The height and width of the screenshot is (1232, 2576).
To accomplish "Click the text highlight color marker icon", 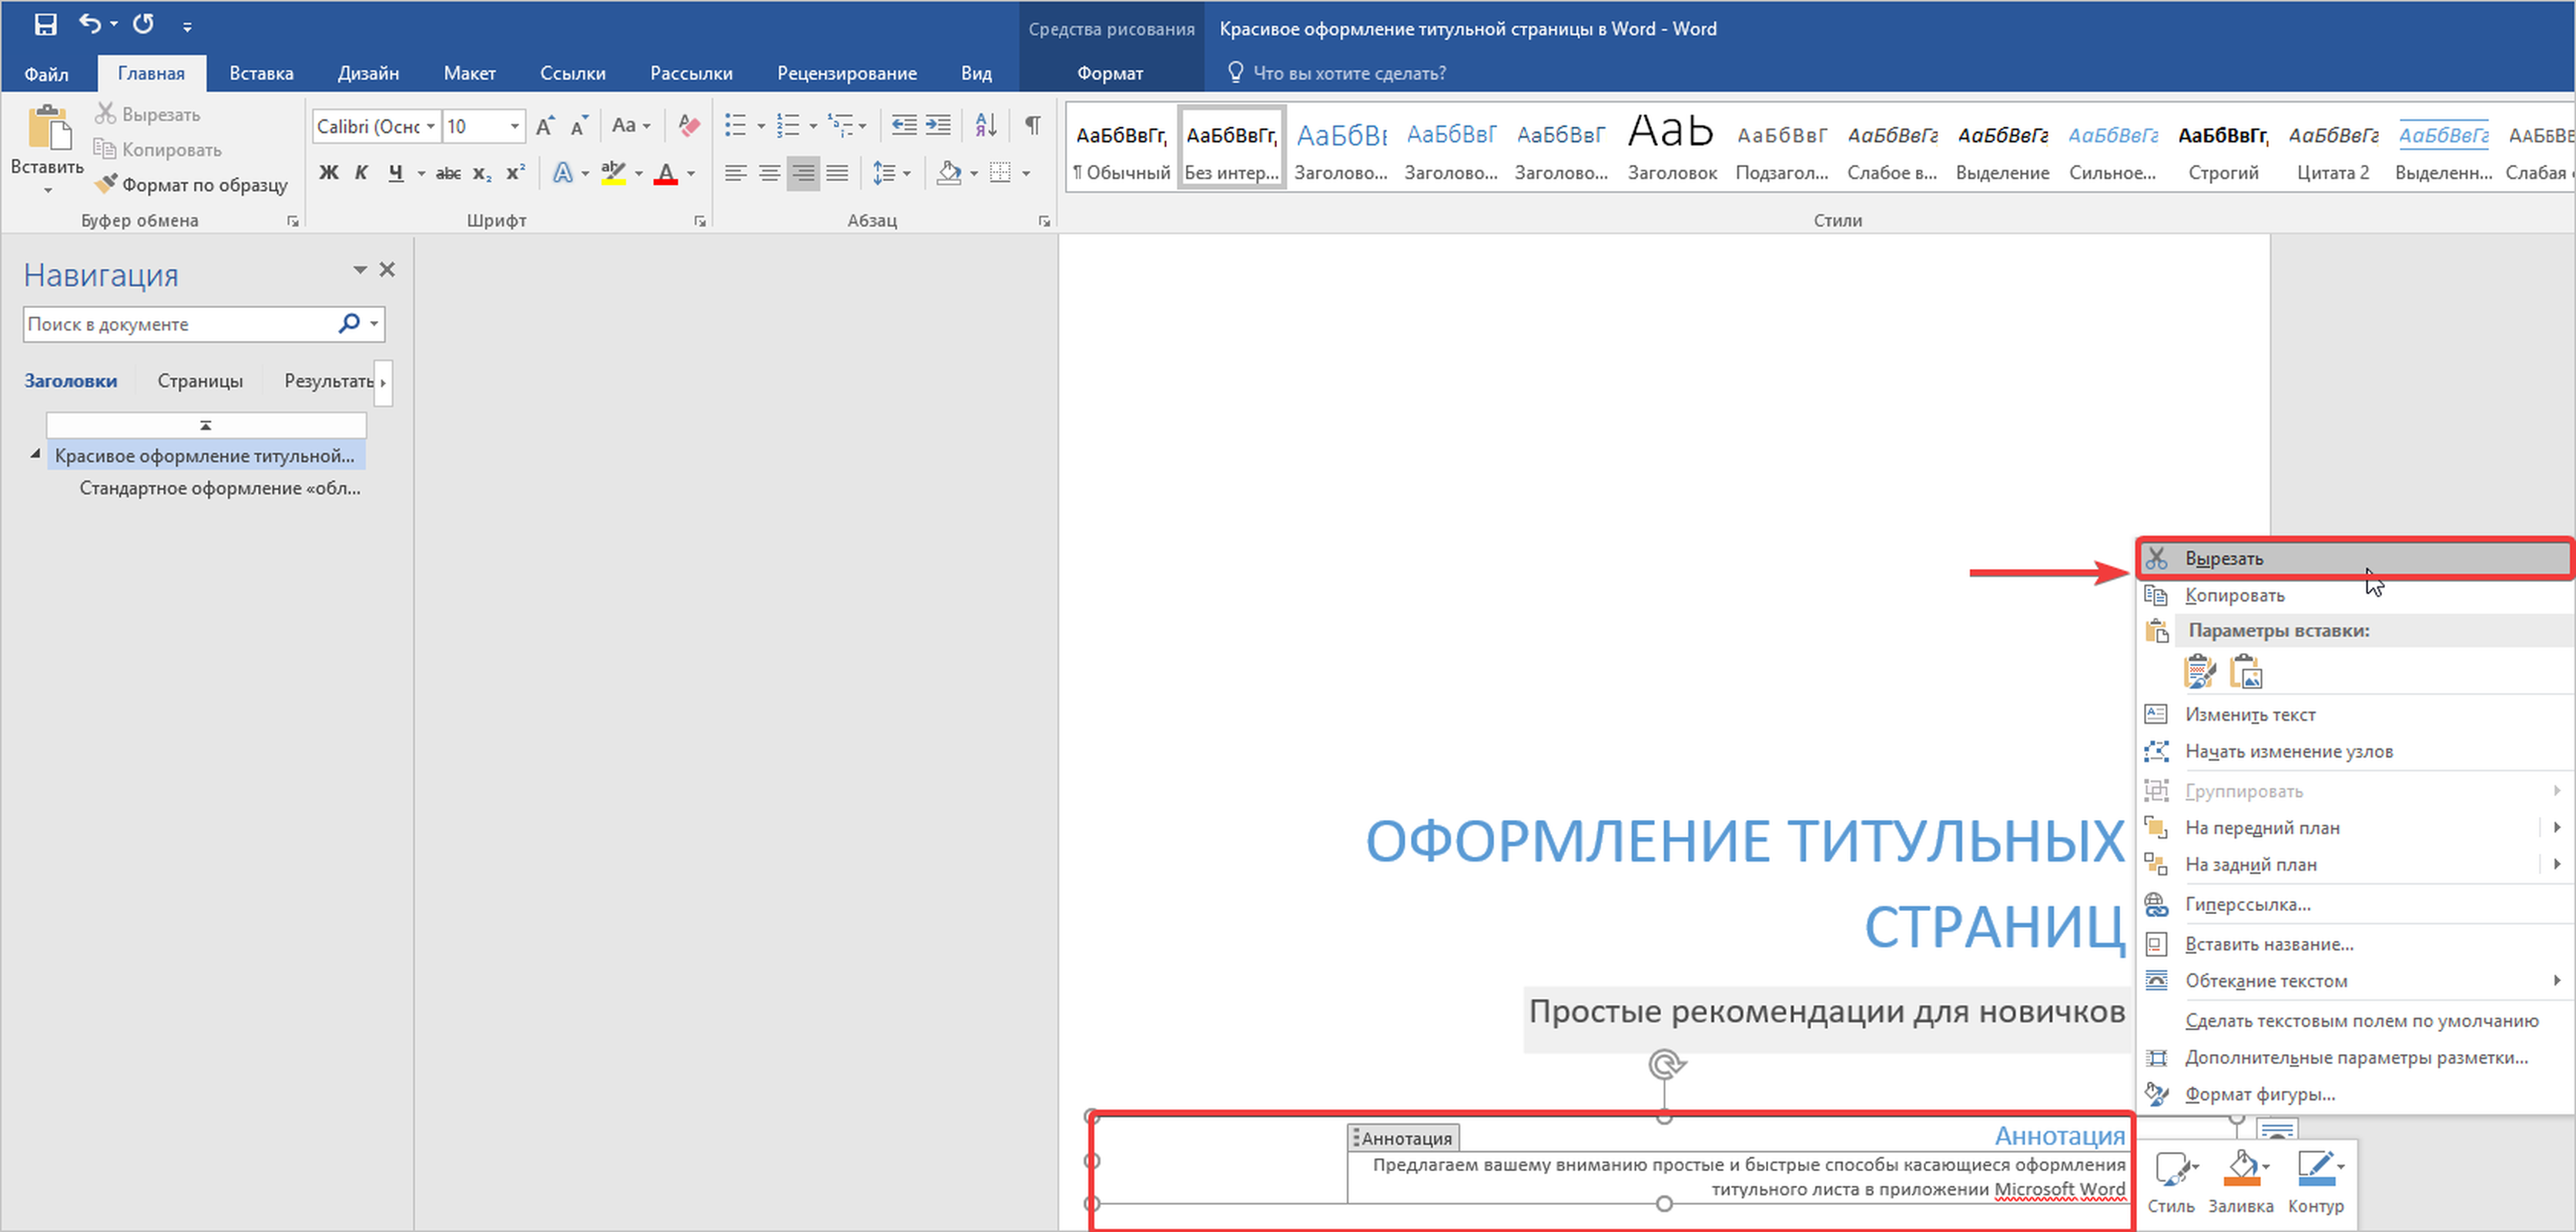I will click(x=613, y=173).
